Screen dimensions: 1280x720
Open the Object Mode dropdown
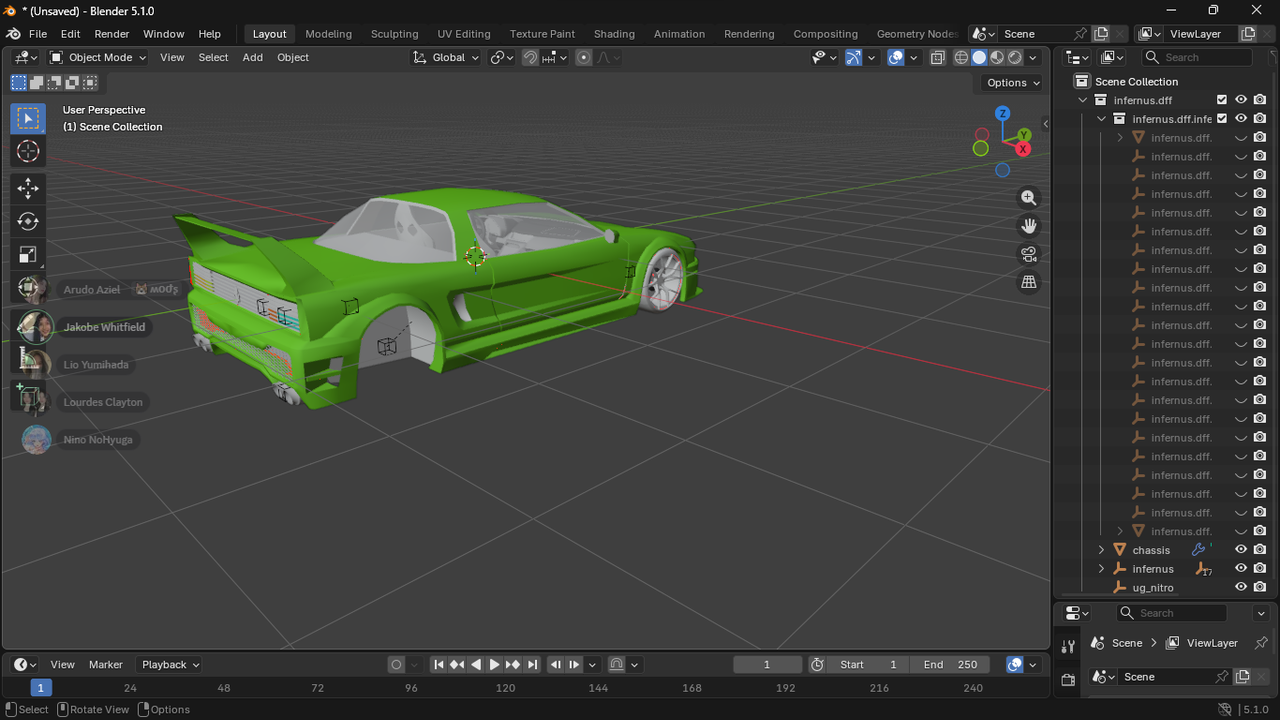click(x=98, y=57)
